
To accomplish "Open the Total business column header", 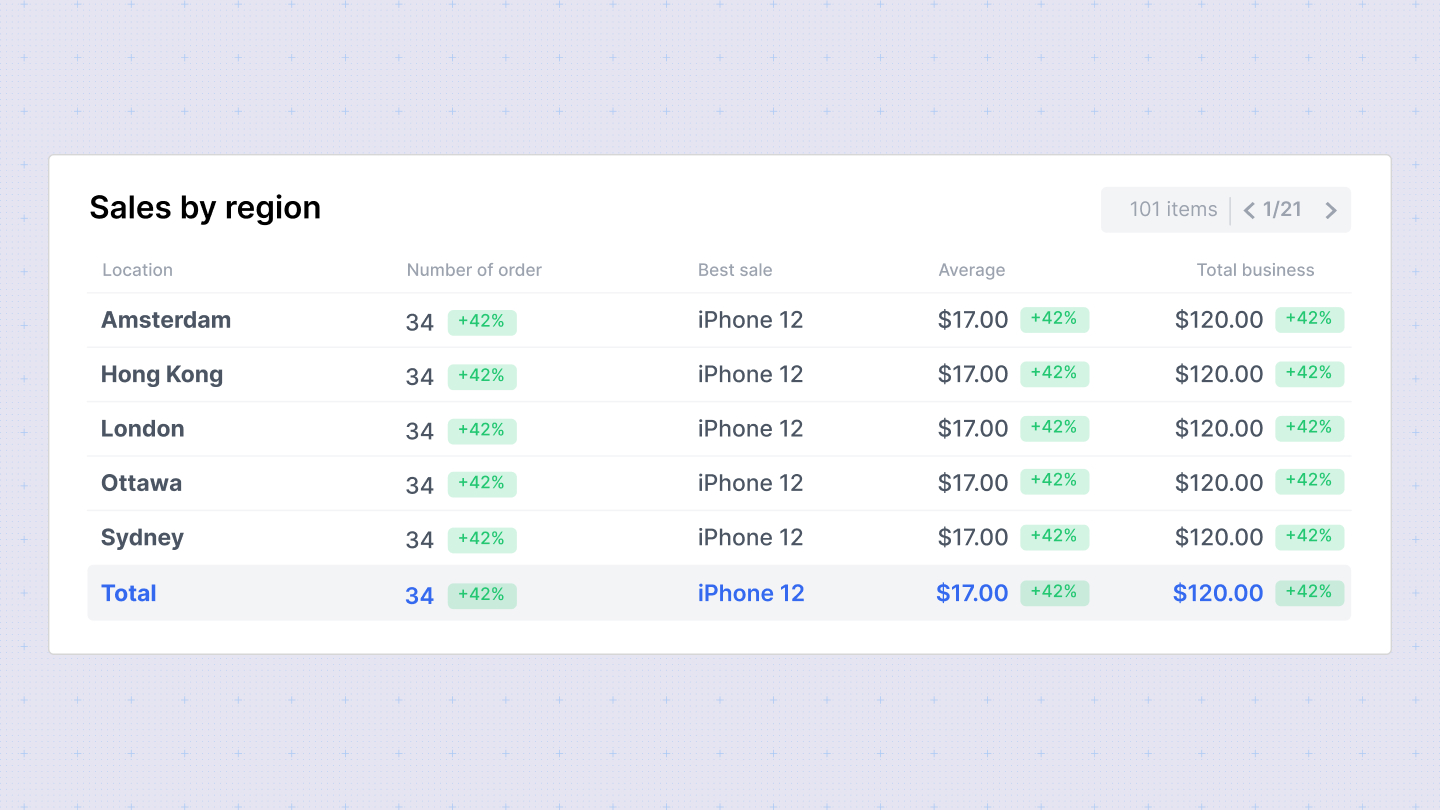I will point(1255,270).
